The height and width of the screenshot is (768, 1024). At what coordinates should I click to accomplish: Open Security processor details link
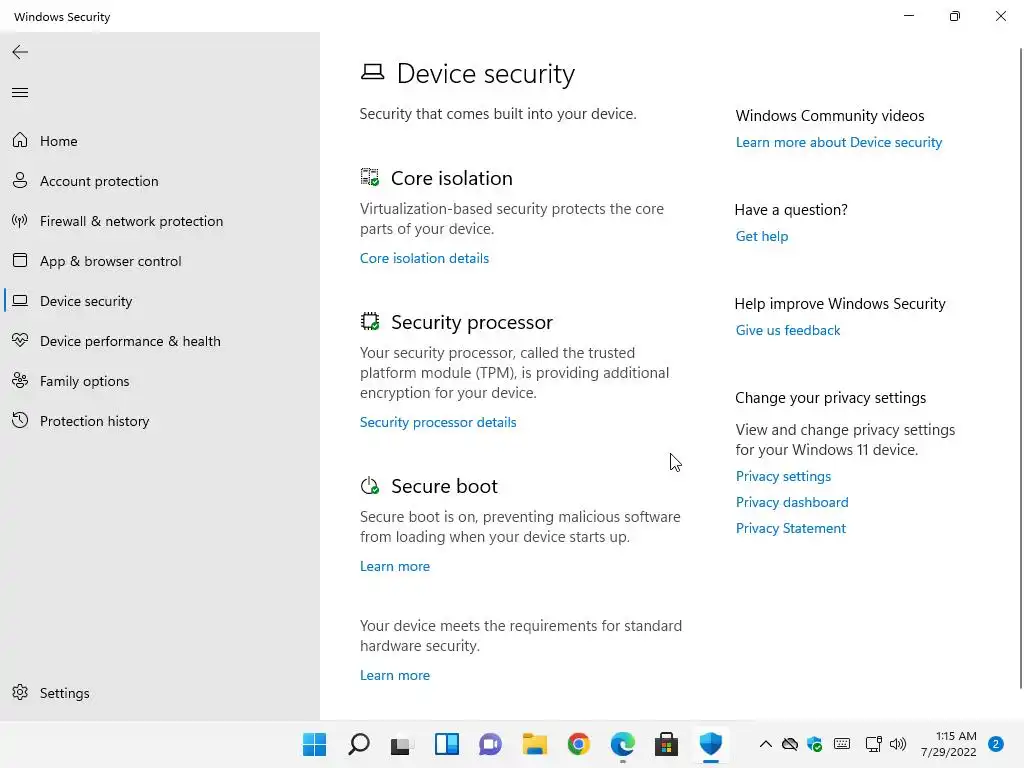click(x=438, y=422)
